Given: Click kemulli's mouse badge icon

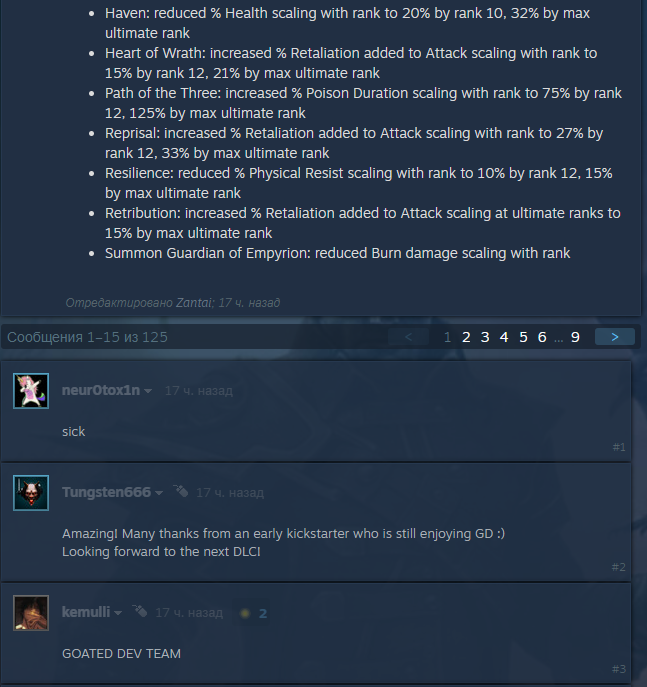Looking at the screenshot, I should click(140, 611).
